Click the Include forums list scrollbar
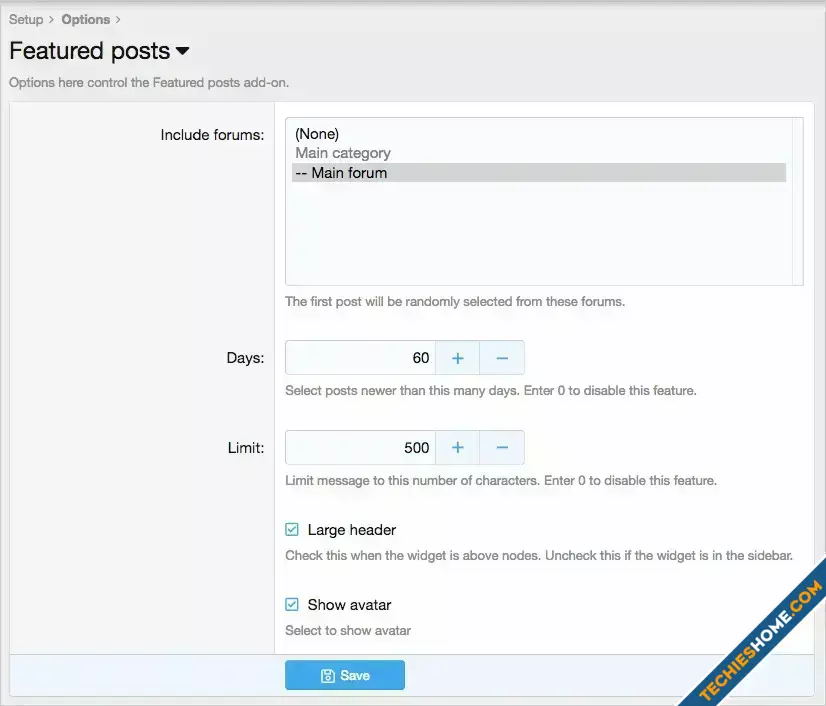The width and height of the screenshot is (826, 706). (798, 201)
